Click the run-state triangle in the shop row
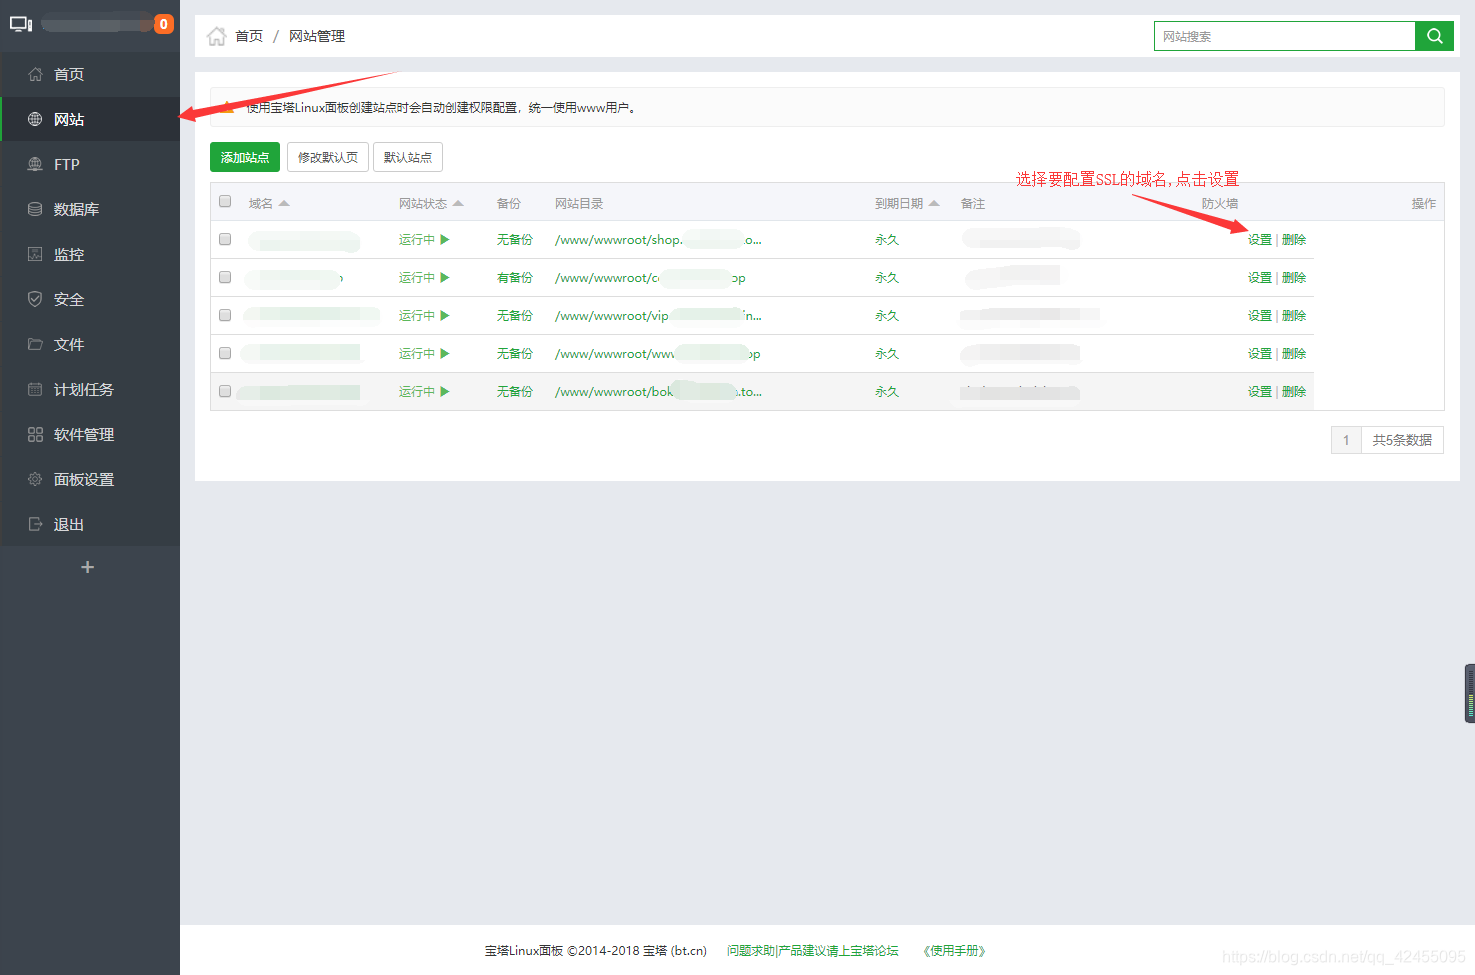1475x975 pixels. 445,239
